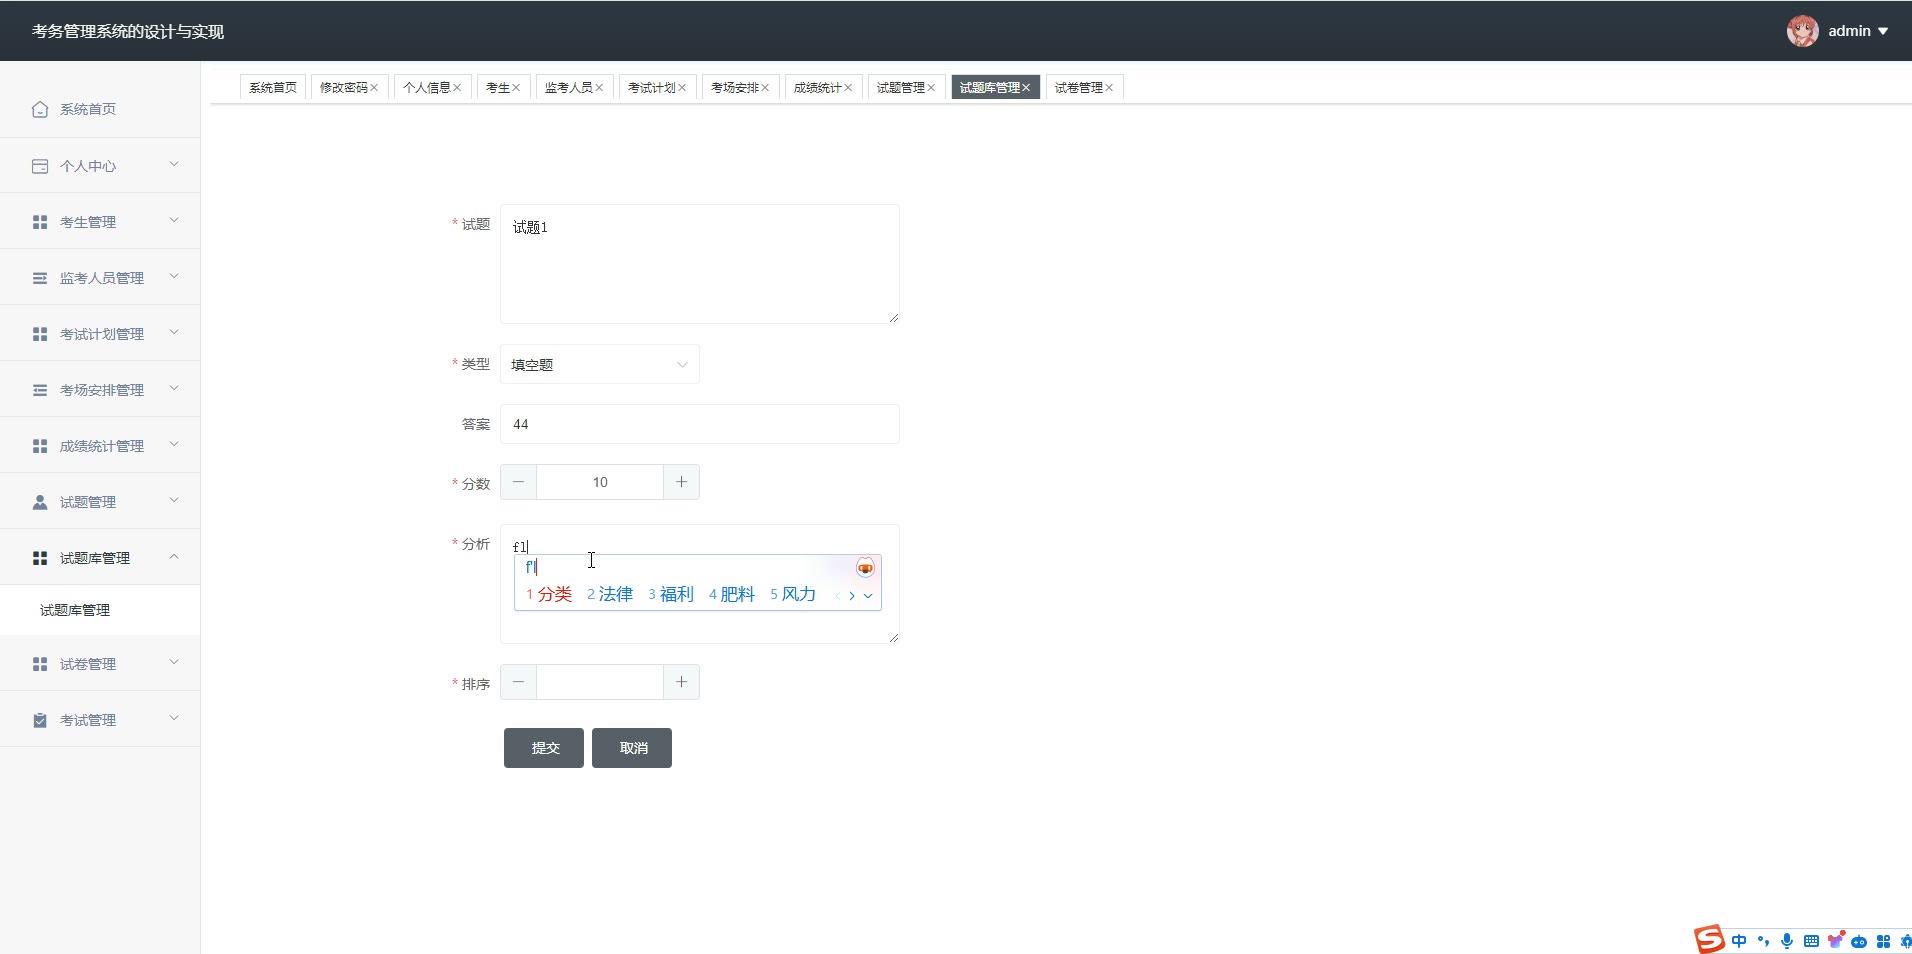Screen dimensions: 1912x954
Task: Click the 监考人员管理 sidebar list icon
Action: click(x=40, y=278)
